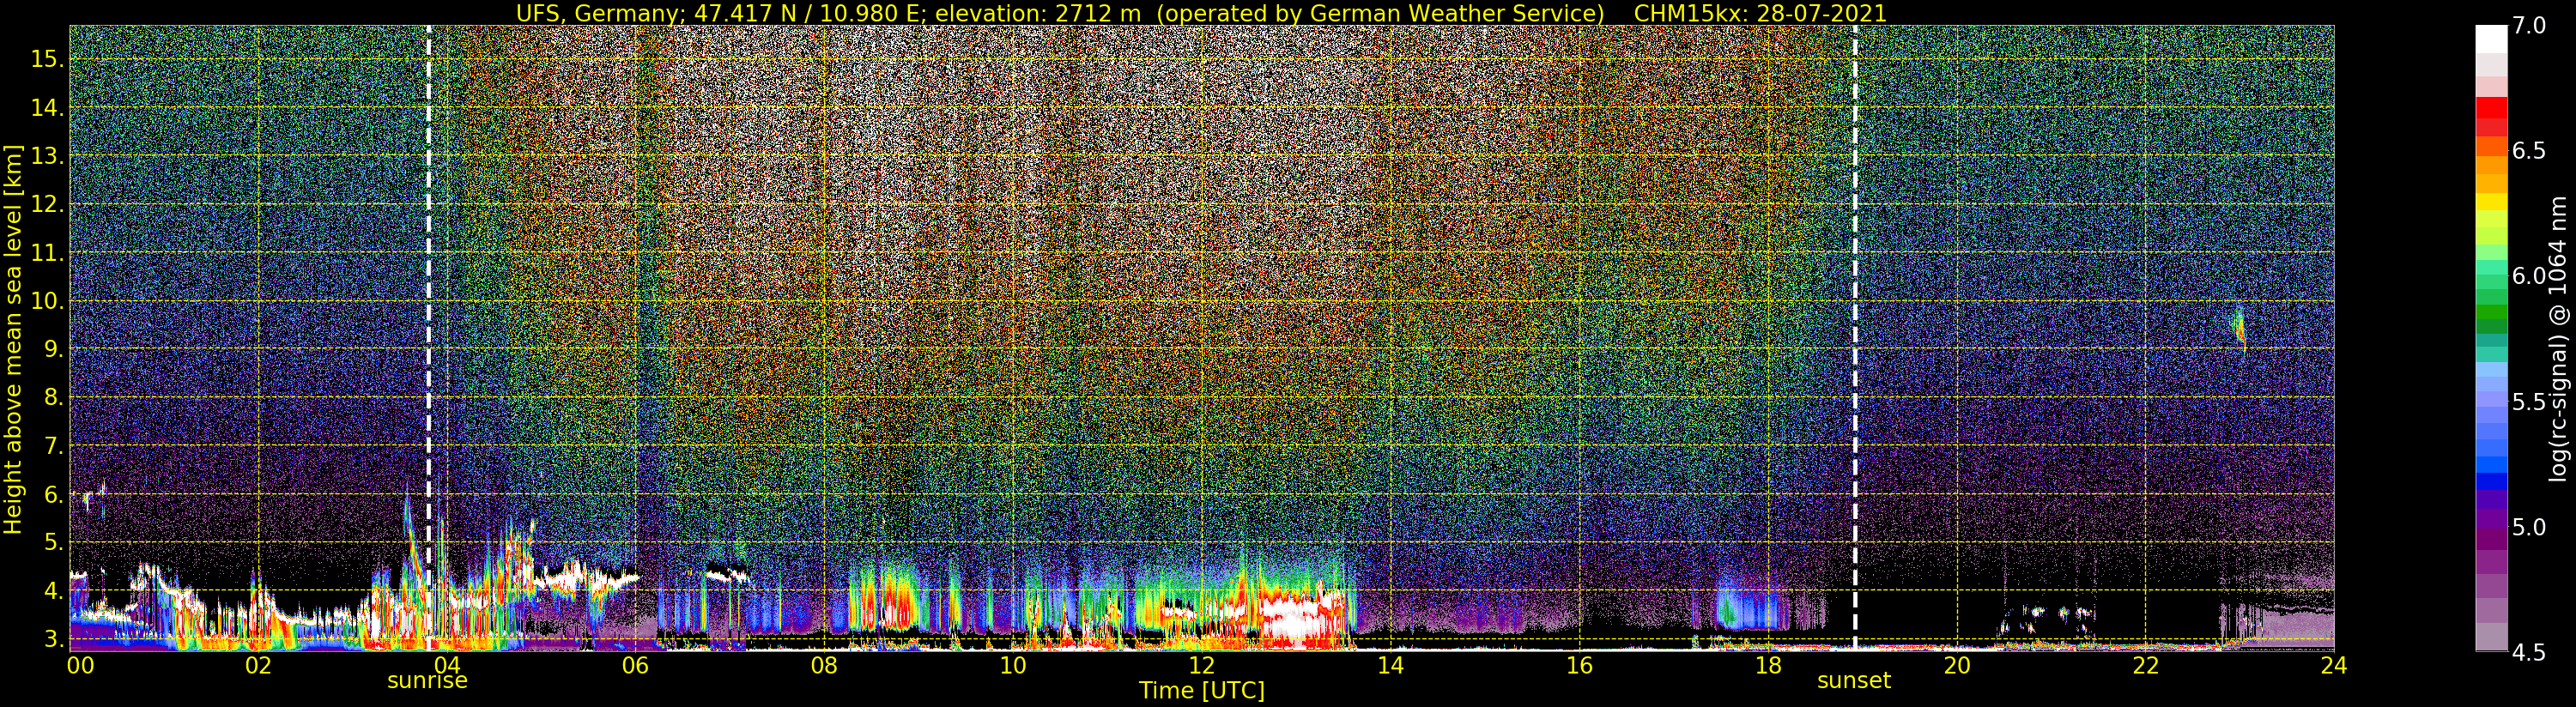Screen dimensions: 2576x707
Task: Click the "3." tick on the height axis
Action: [53, 639]
